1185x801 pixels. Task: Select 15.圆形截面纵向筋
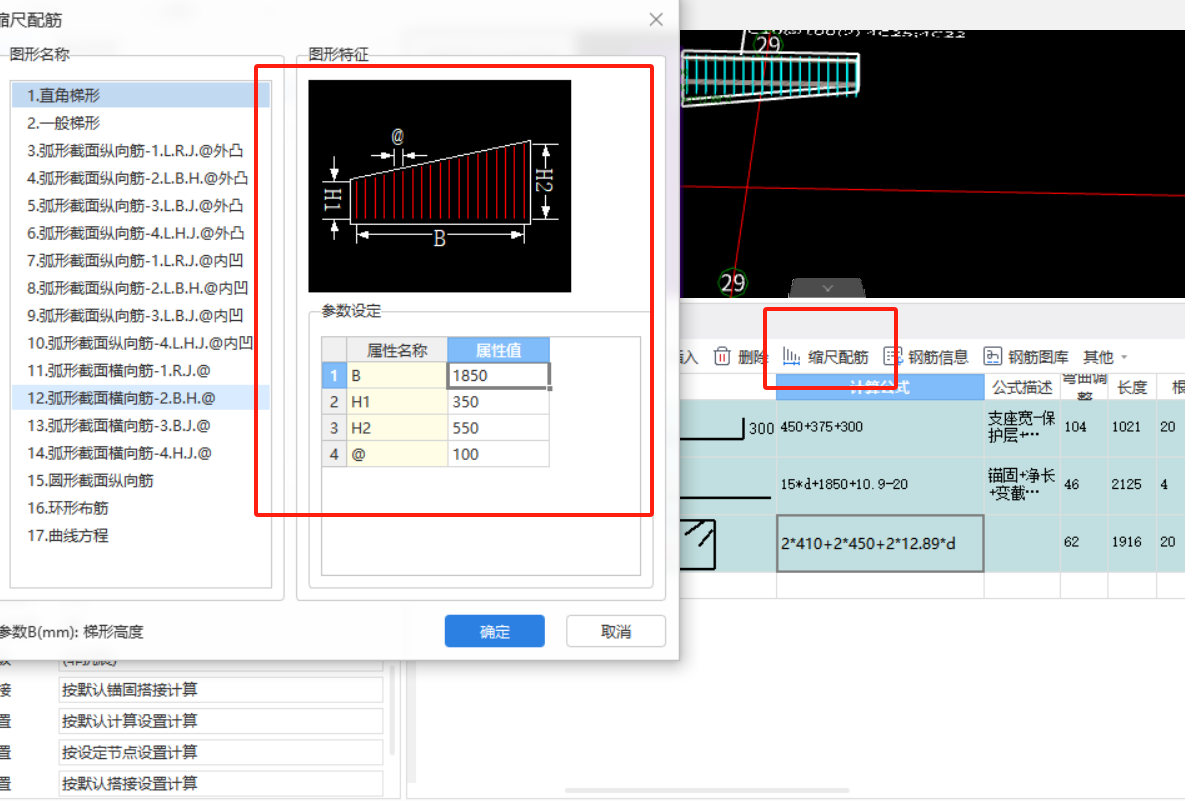point(141,481)
